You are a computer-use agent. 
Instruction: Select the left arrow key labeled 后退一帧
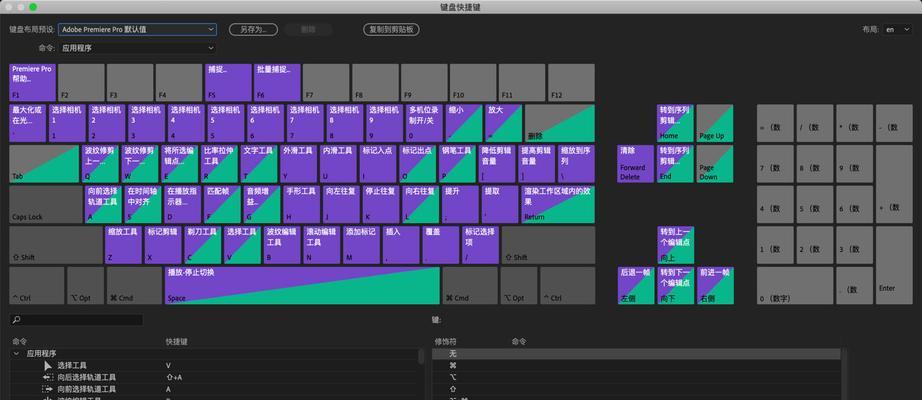point(636,286)
